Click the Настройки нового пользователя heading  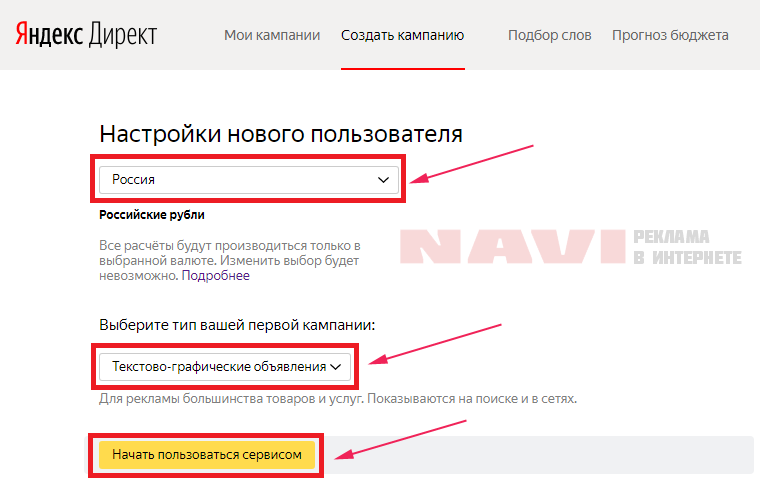point(281,134)
